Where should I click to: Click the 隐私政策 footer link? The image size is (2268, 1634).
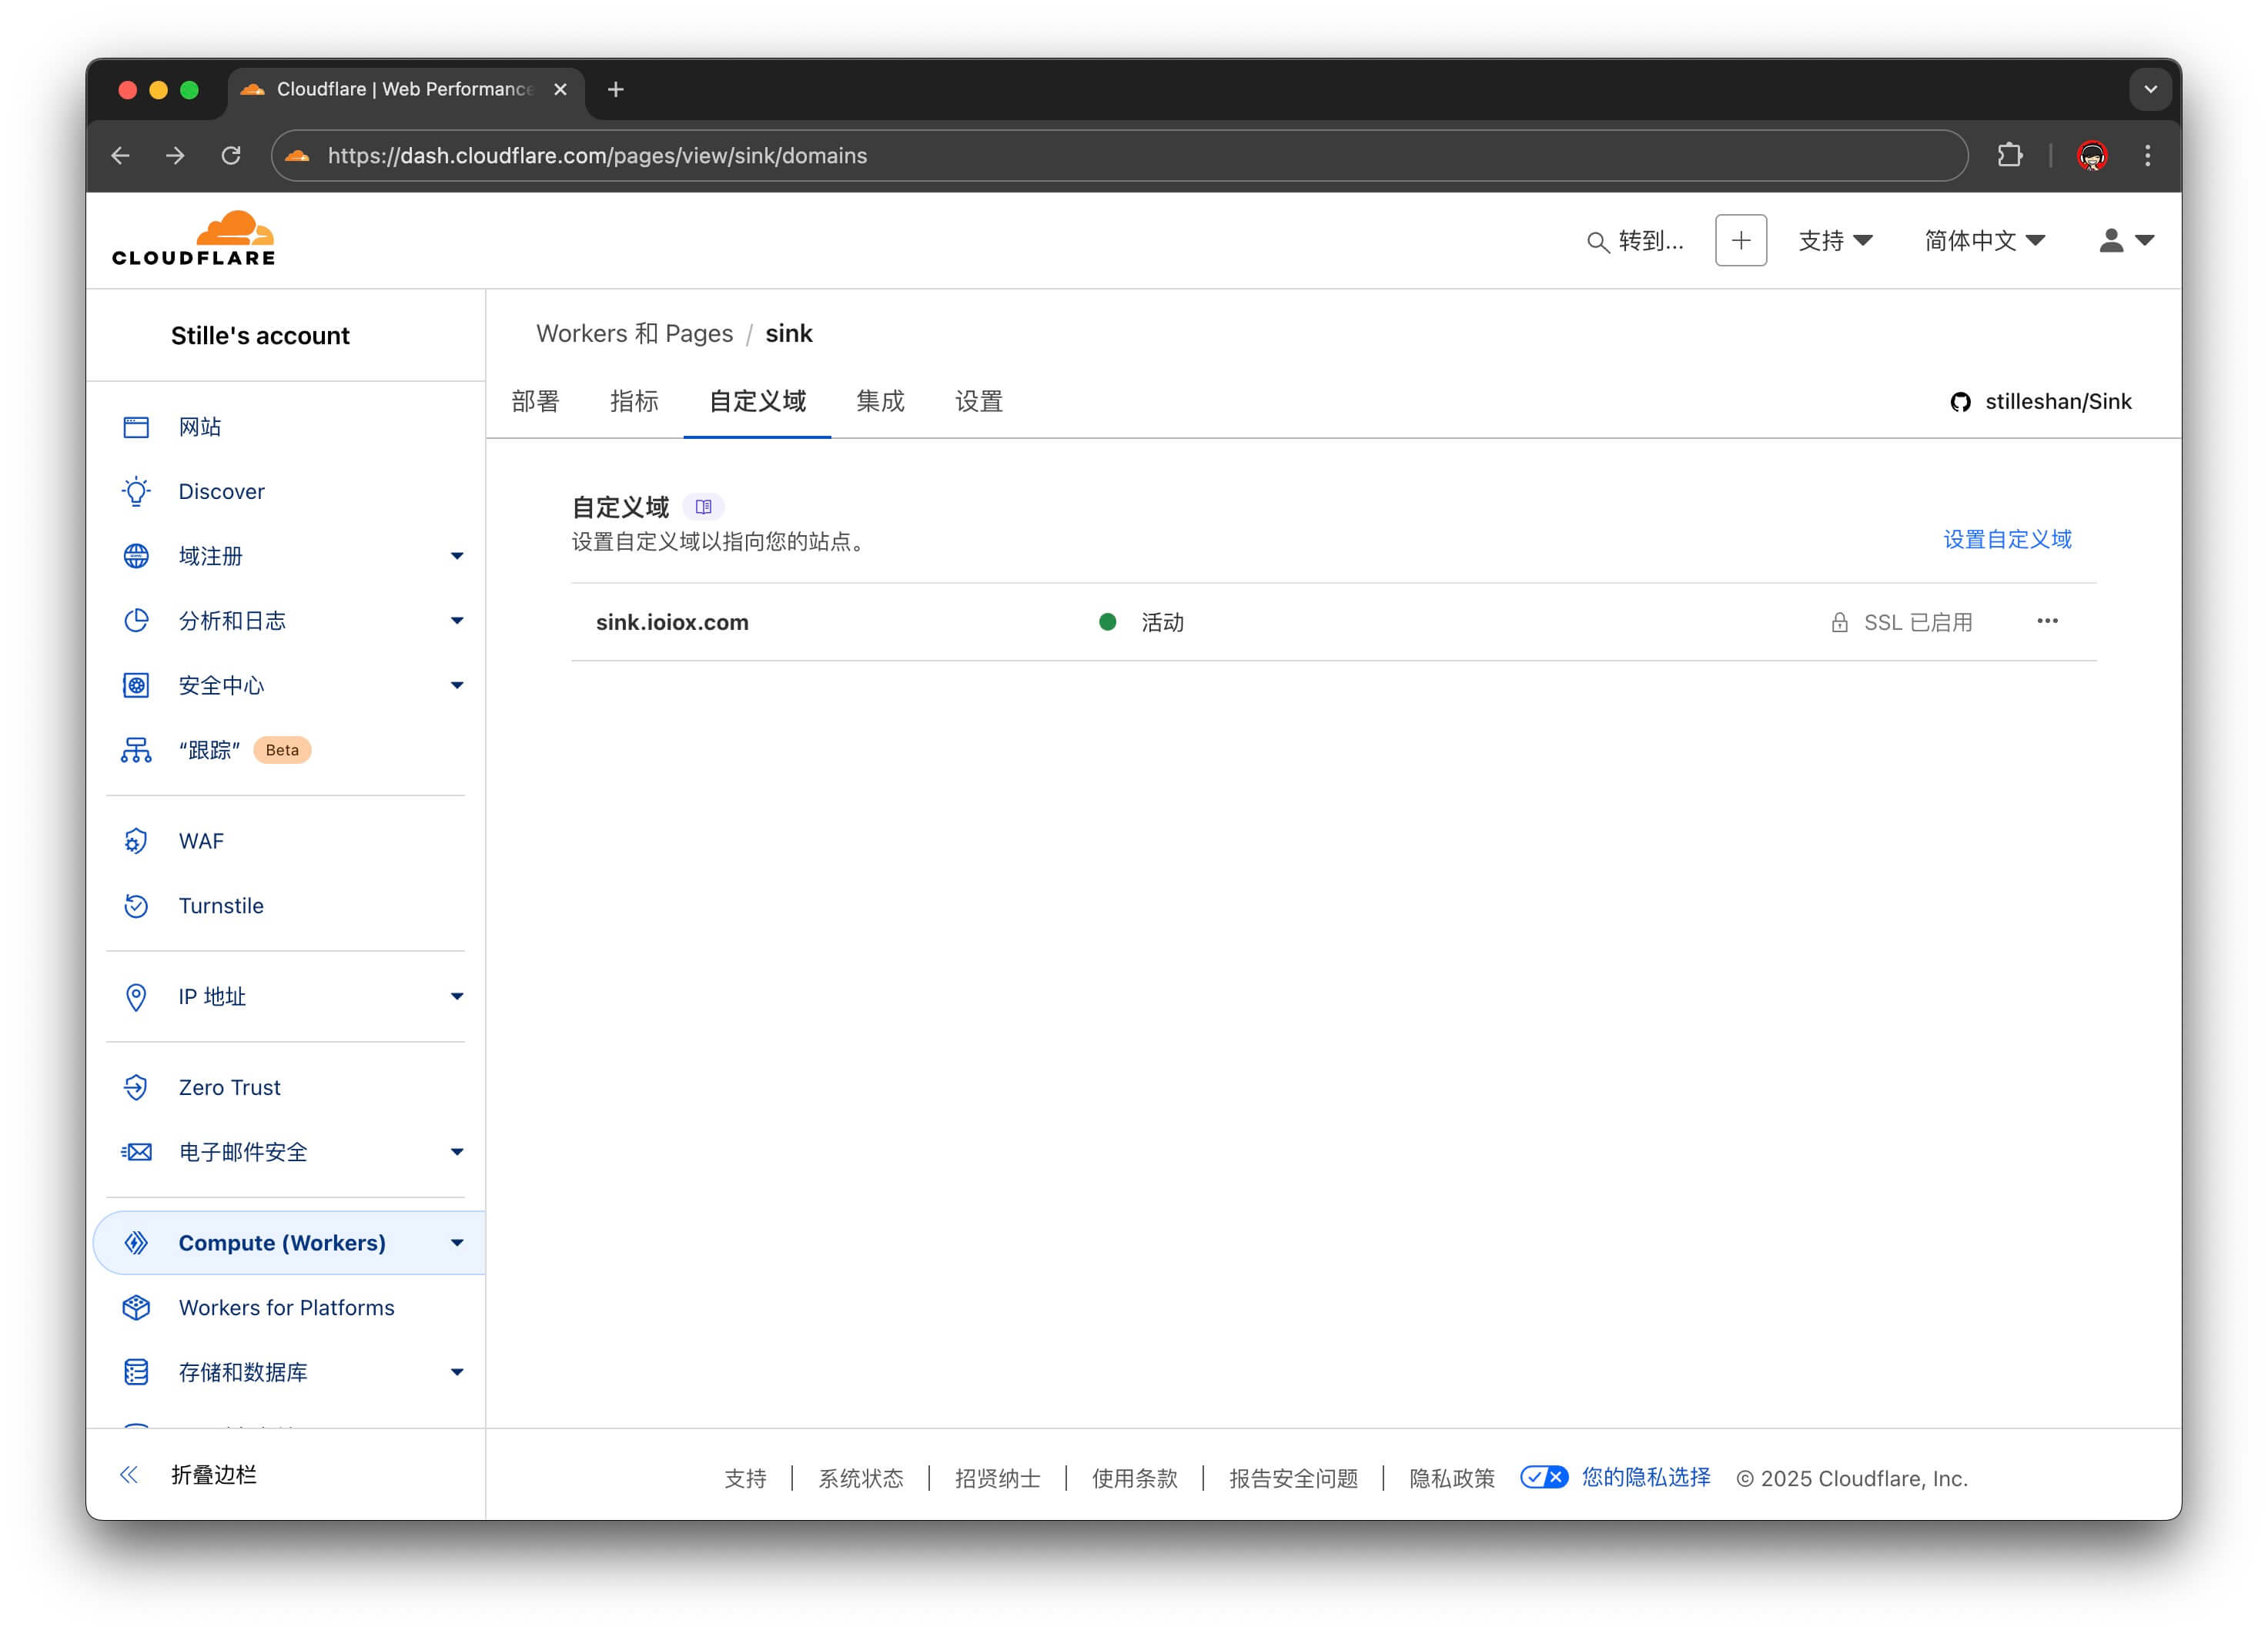click(x=1452, y=1478)
